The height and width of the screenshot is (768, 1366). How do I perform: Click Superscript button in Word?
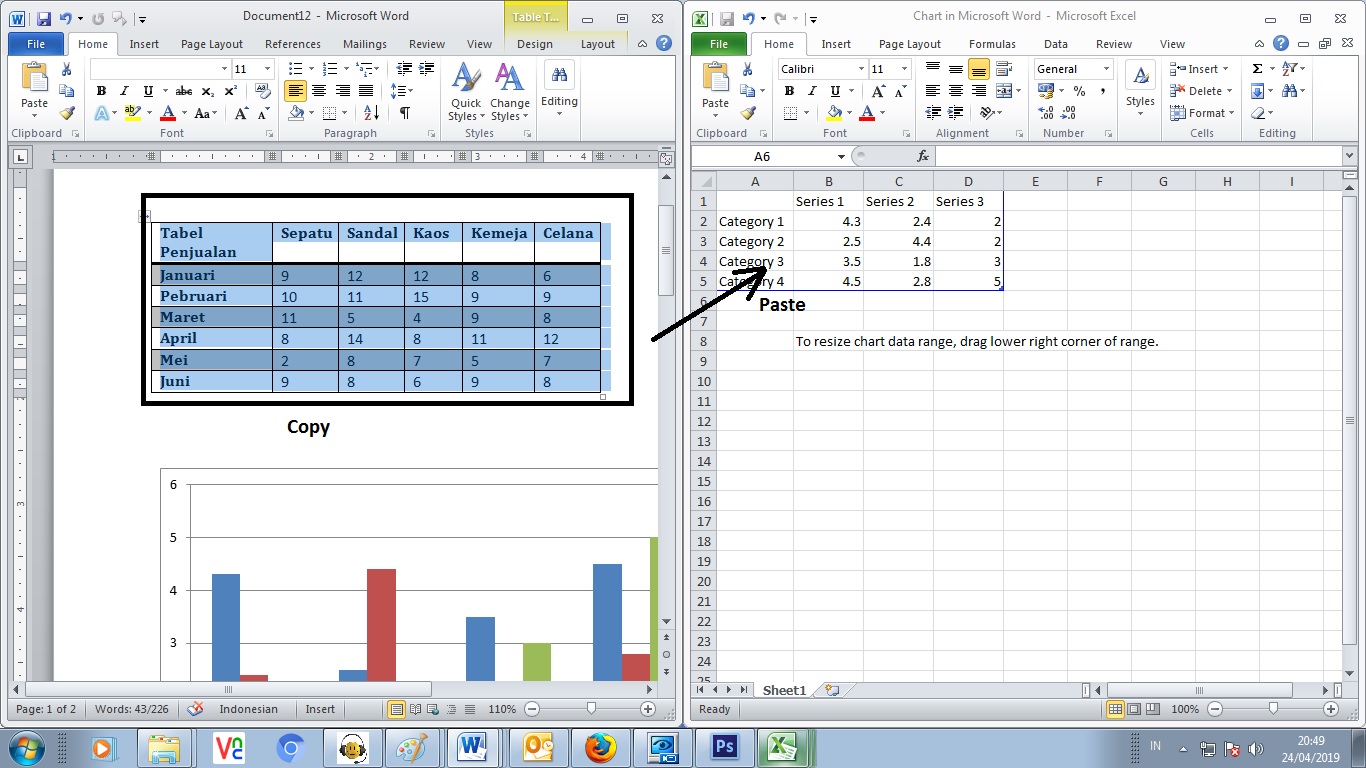230,91
